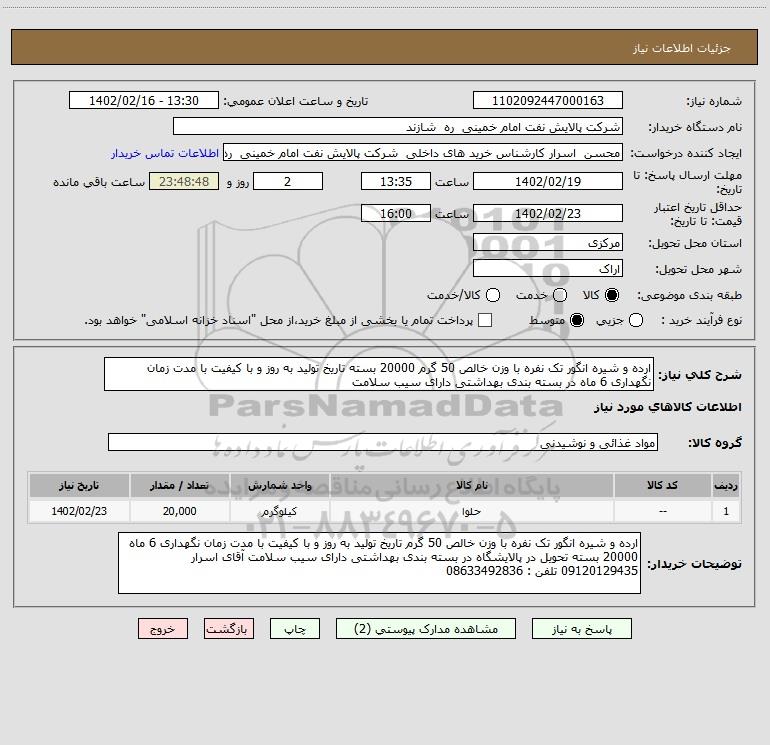Viewport: 770px width, 745px height.
Task: Click row number 1 cell
Action: tap(726, 511)
